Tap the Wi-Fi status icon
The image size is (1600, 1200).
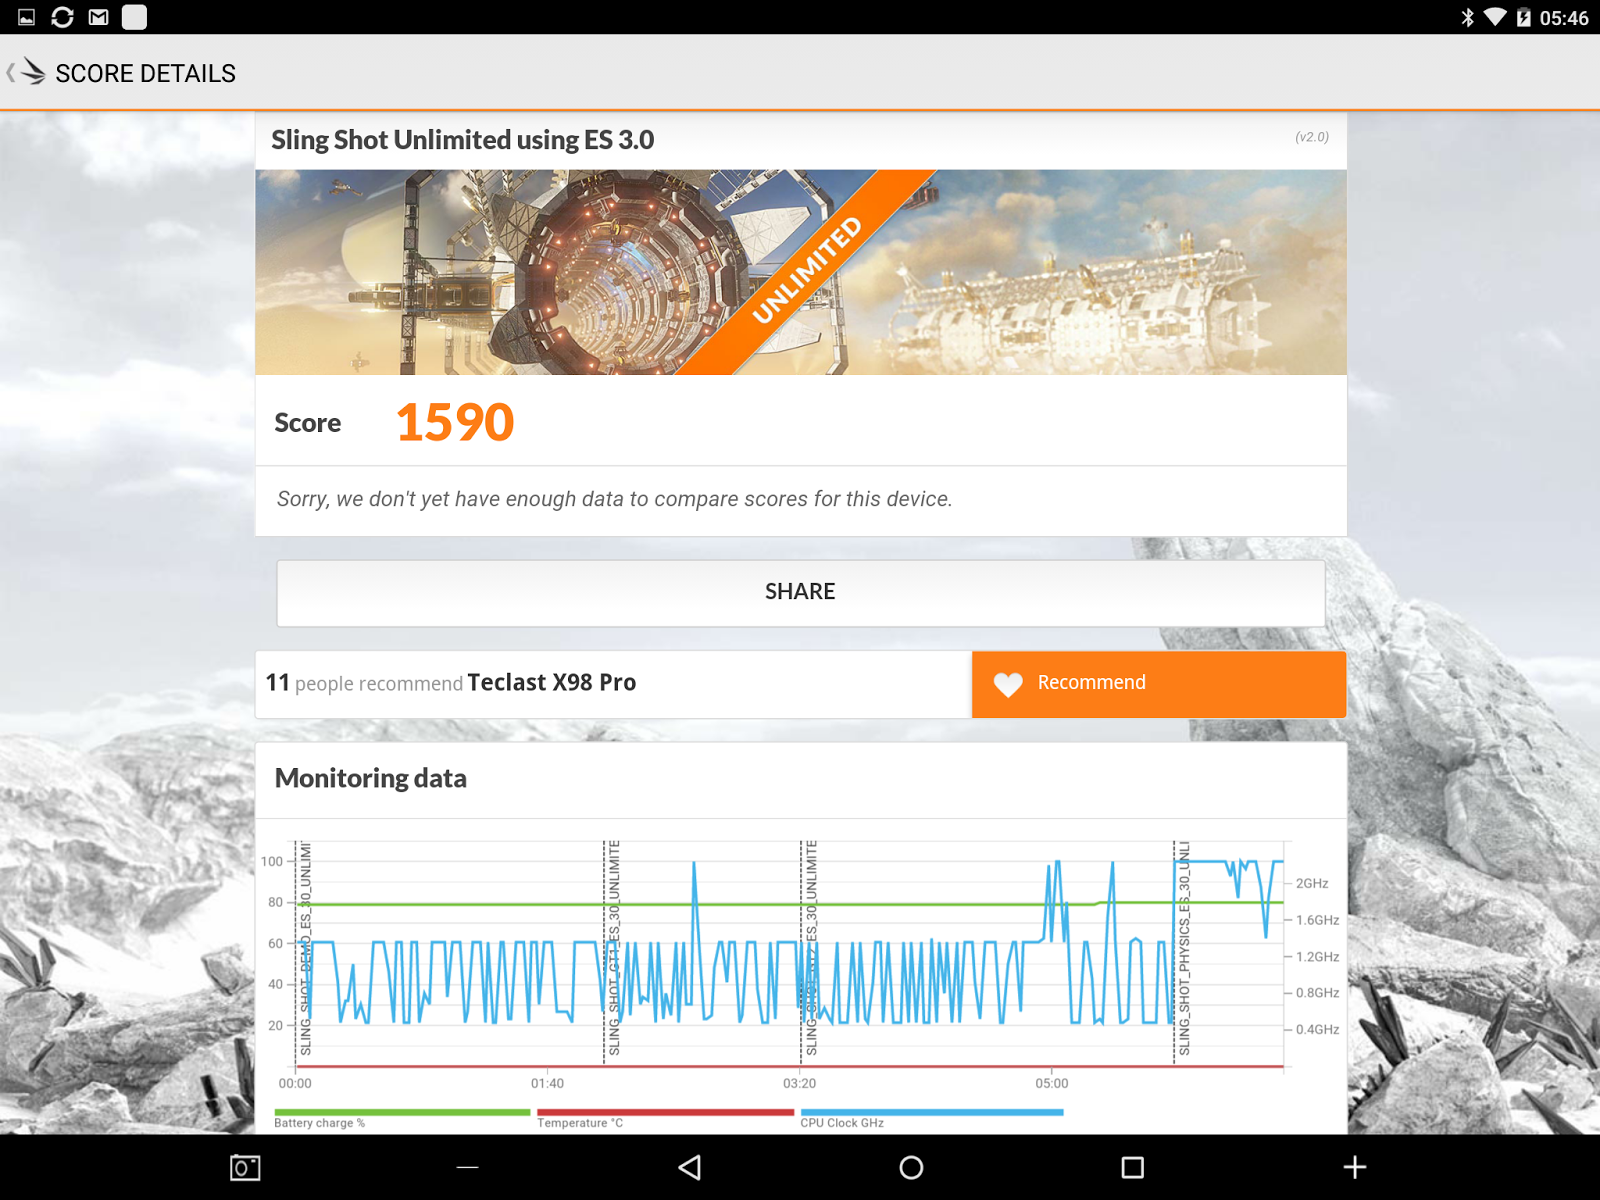coord(1495,17)
